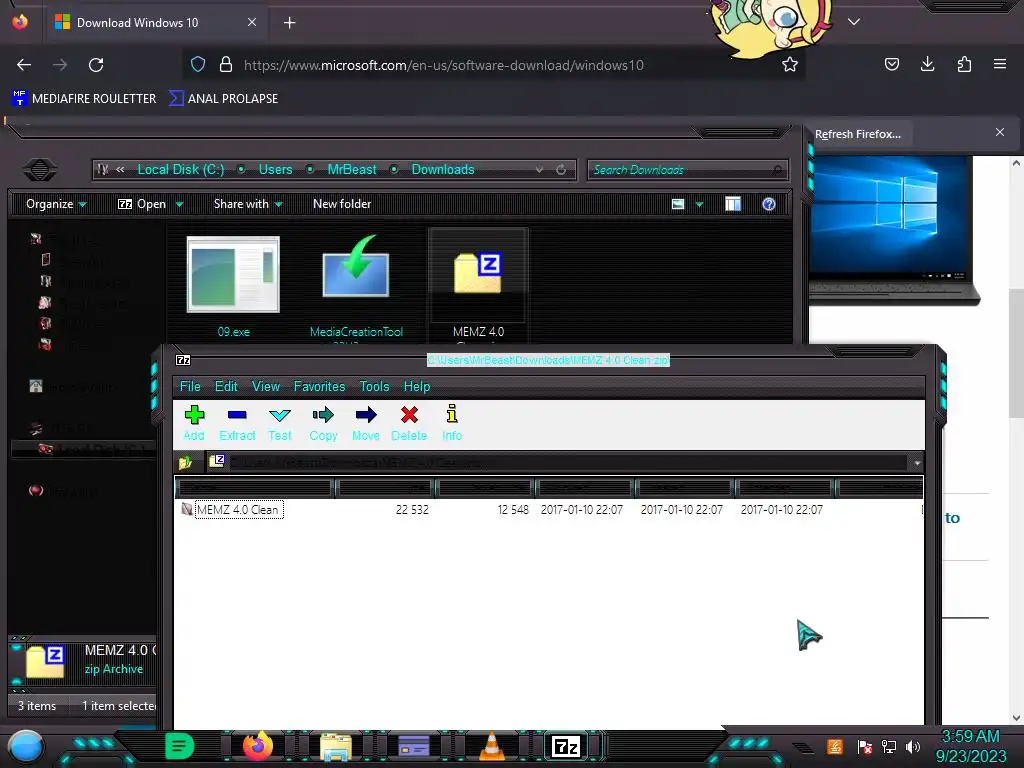Select MEMZ 4.0 Clean row in 7-Zip
Image resolution: width=1024 pixels, height=768 pixels.
click(x=549, y=509)
